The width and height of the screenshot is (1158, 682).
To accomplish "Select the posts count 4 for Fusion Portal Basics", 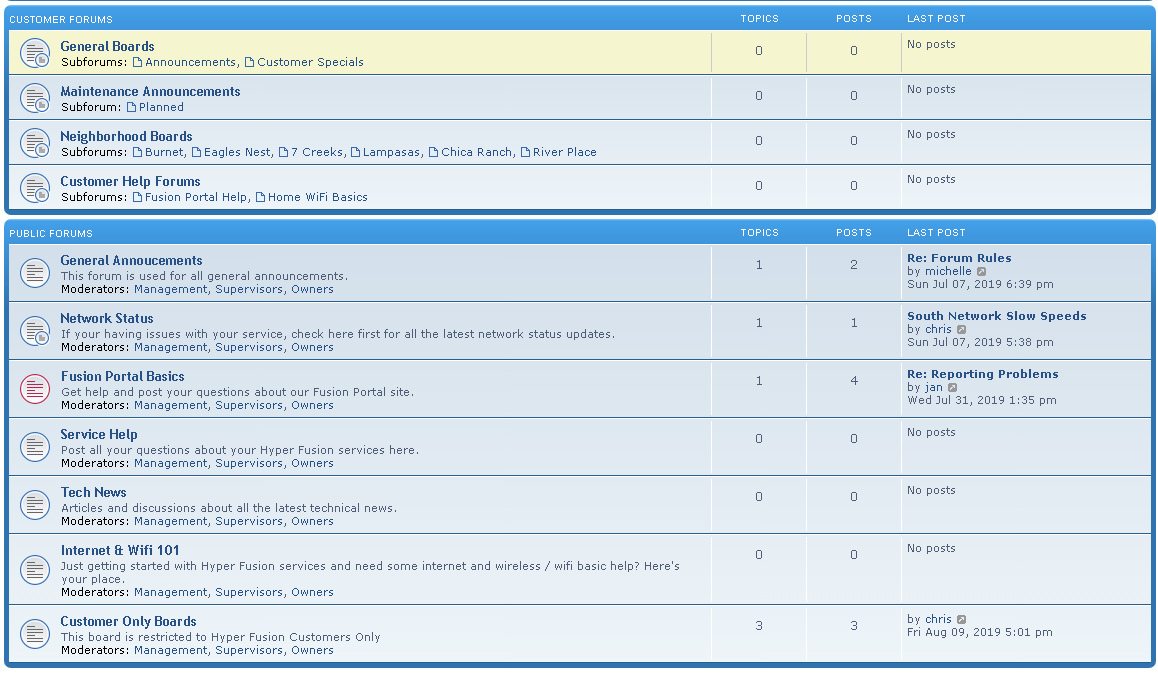I will [854, 381].
